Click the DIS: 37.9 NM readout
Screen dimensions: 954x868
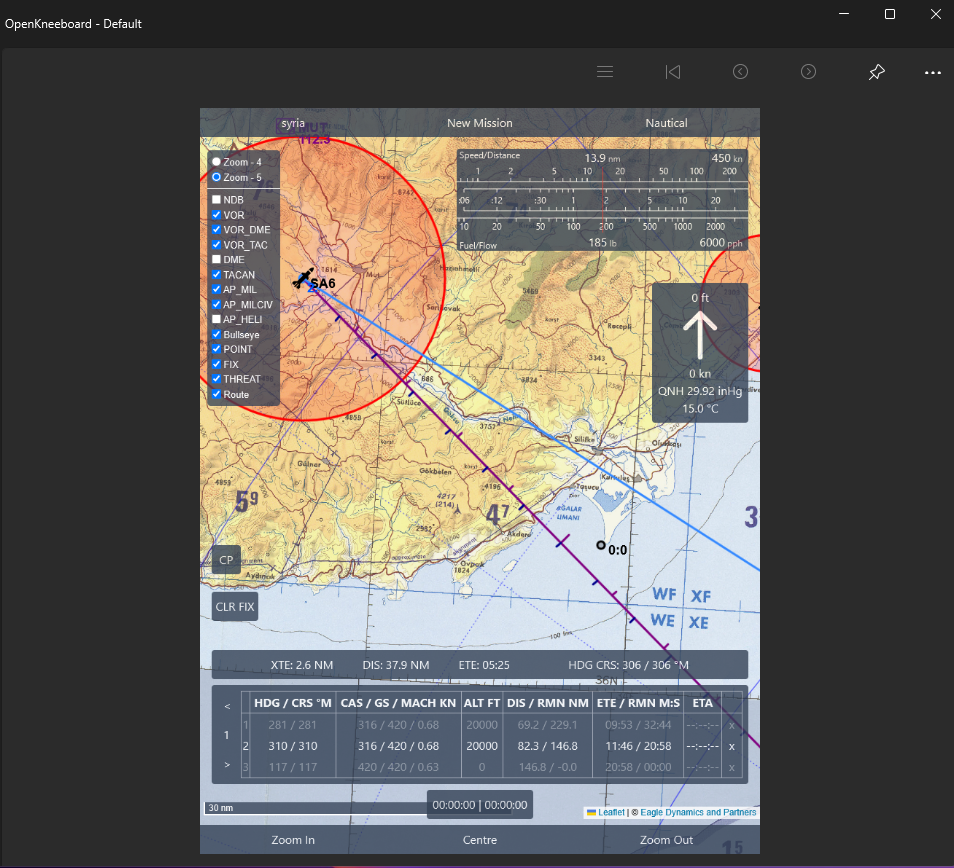(x=396, y=665)
